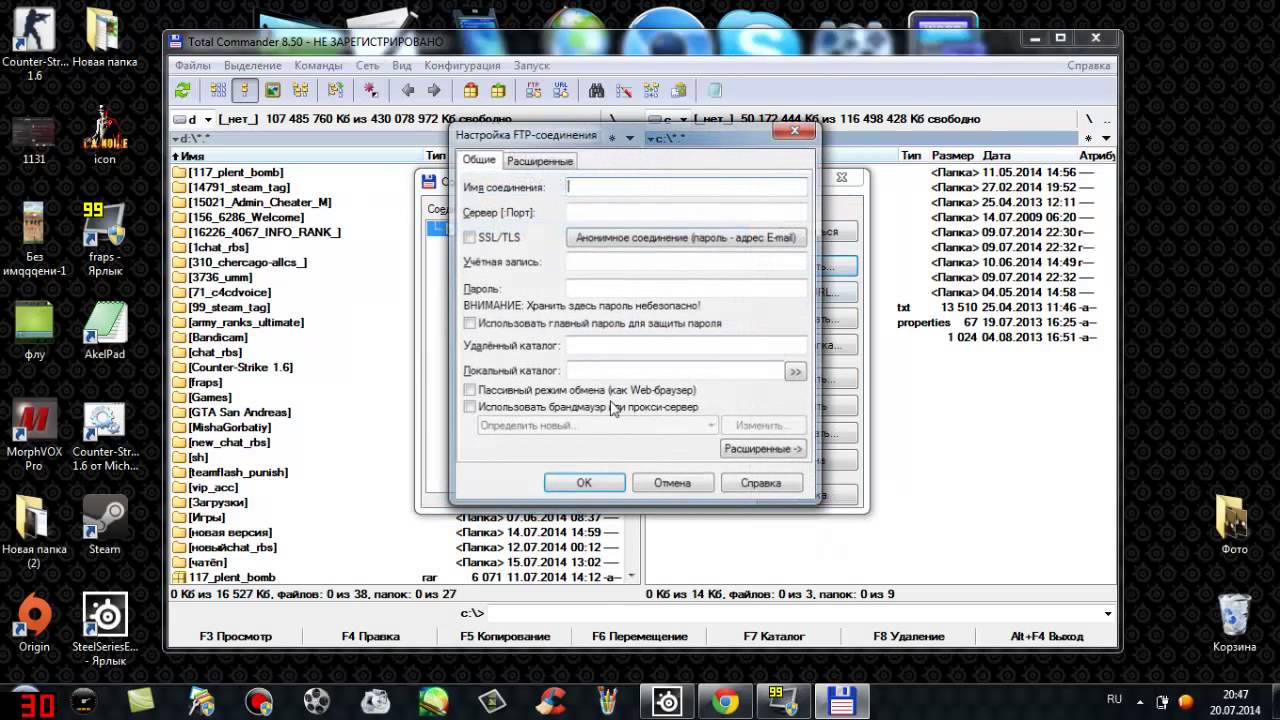Screen dimensions: 1280x720
Task: Open Steam desktop shortcut
Action: 104,526
